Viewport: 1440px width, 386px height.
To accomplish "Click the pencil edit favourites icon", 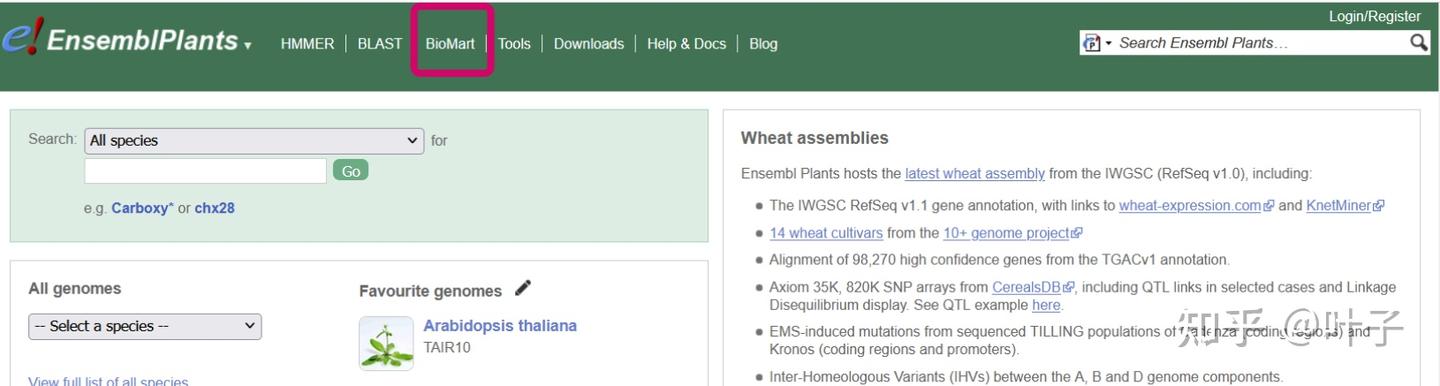I will pyautogui.click(x=523, y=289).
